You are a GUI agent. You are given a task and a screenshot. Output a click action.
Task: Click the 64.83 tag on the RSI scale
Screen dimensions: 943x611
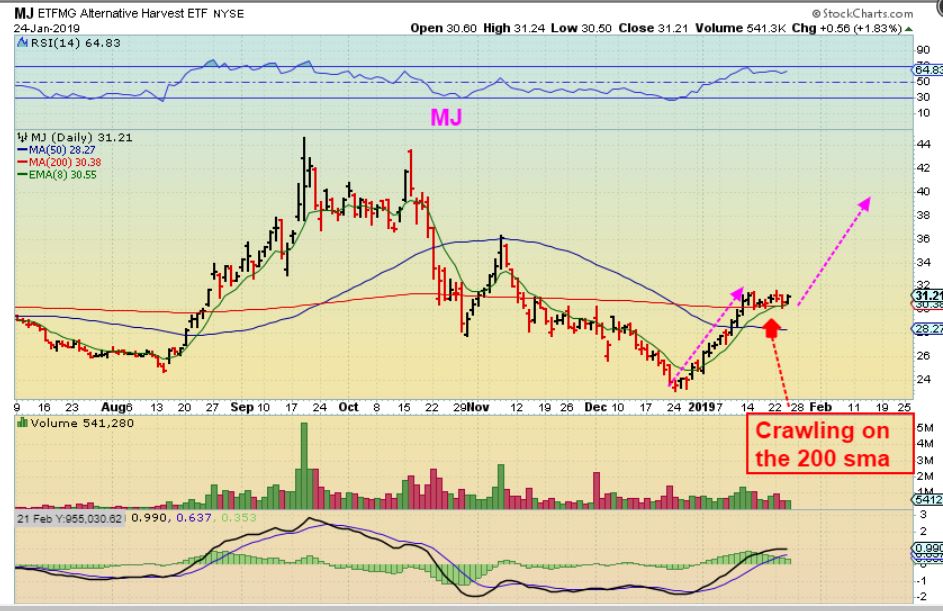pos(928,70)
